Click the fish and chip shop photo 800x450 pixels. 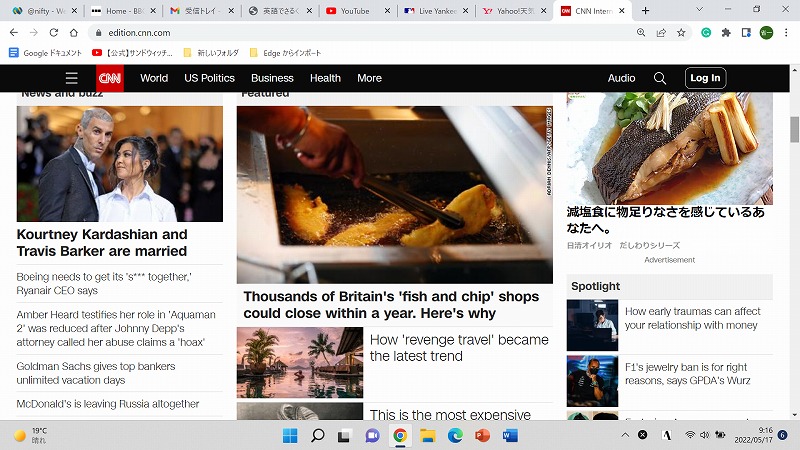click(x=394, y=195)
